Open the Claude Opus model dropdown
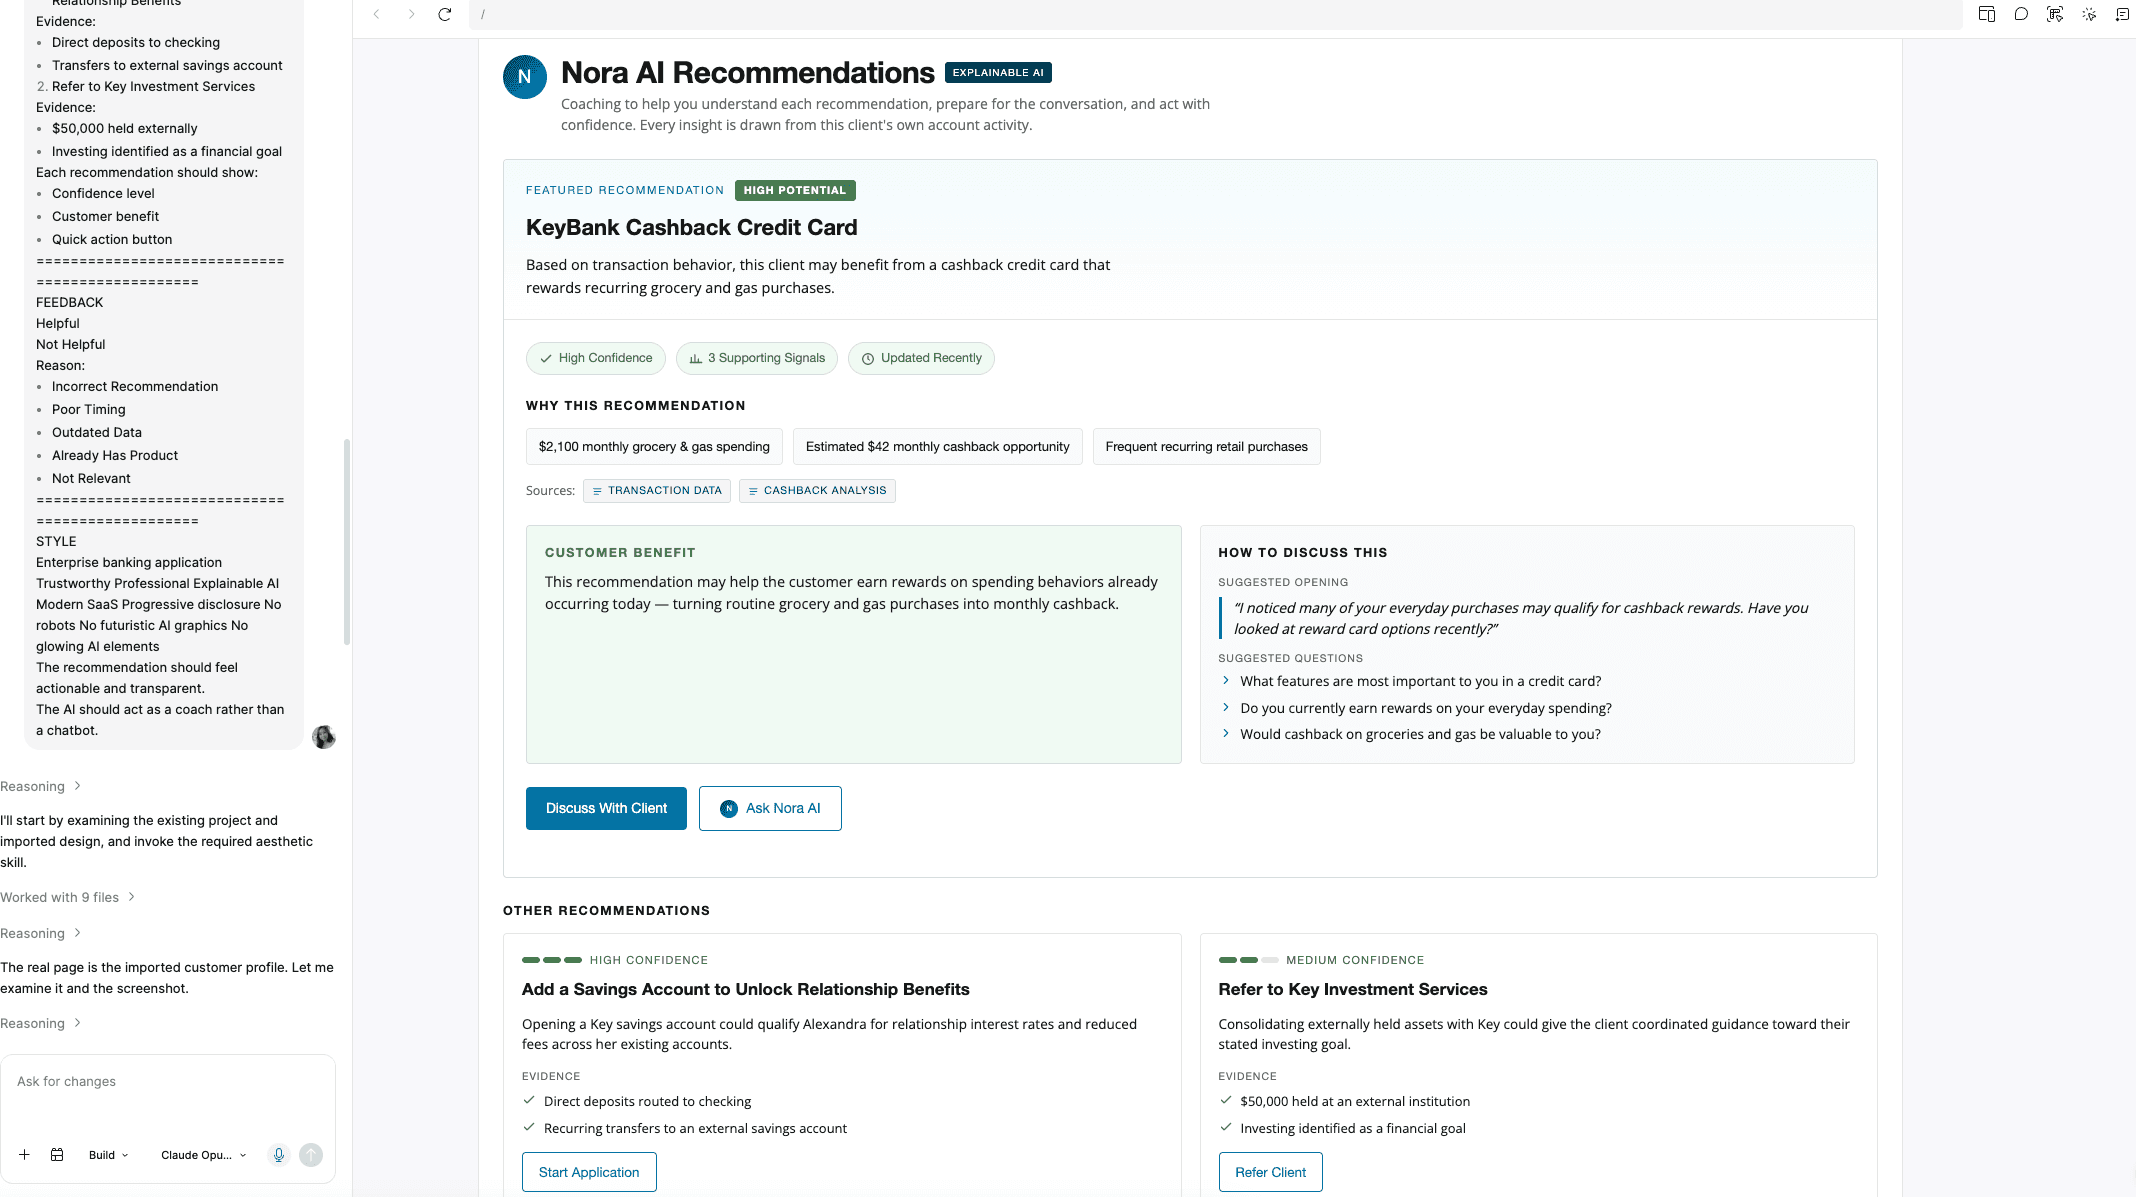The image size is (2136, 1197). (x=203, y=1155)
